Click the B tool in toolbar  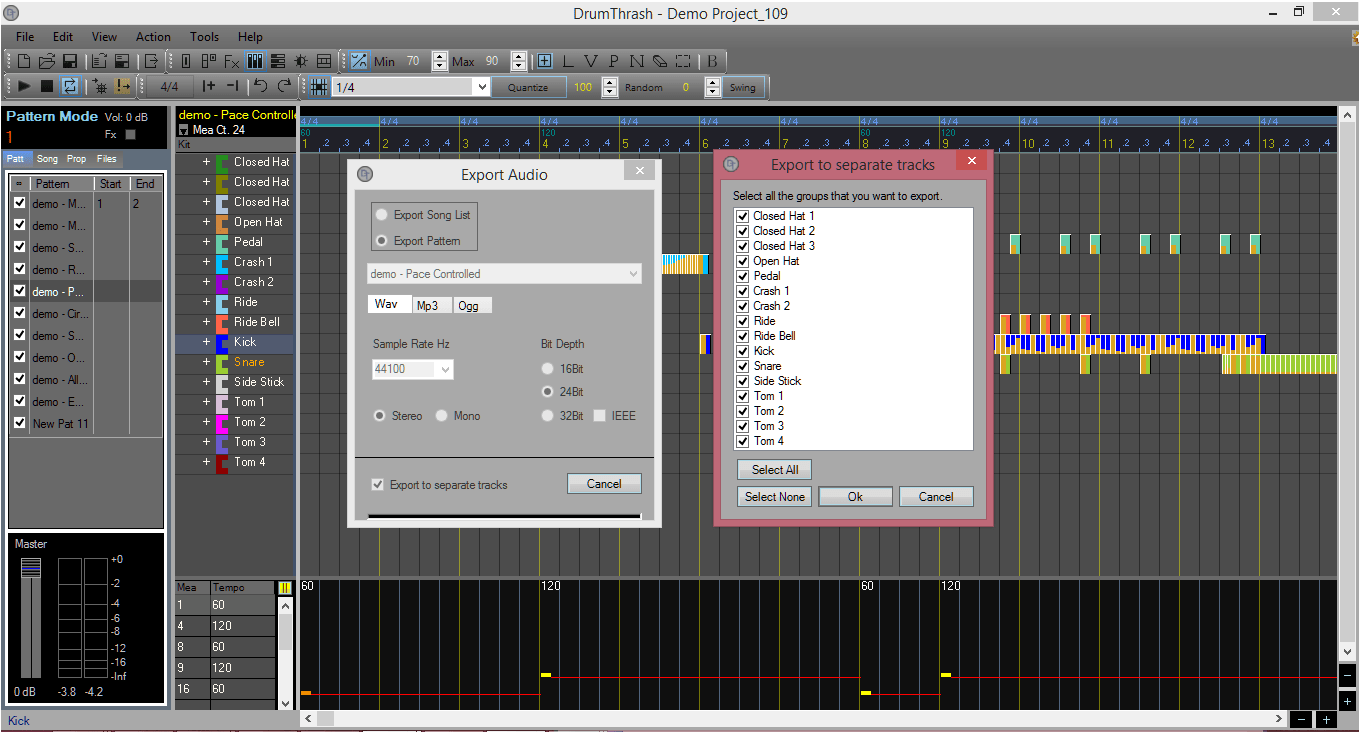(x=712, y=61)
